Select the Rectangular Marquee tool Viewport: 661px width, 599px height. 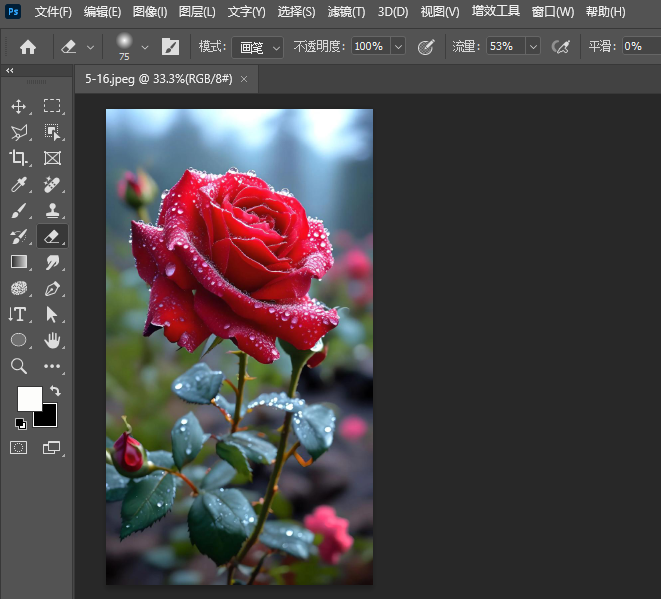pyautogui.click(x=52, y=106)
